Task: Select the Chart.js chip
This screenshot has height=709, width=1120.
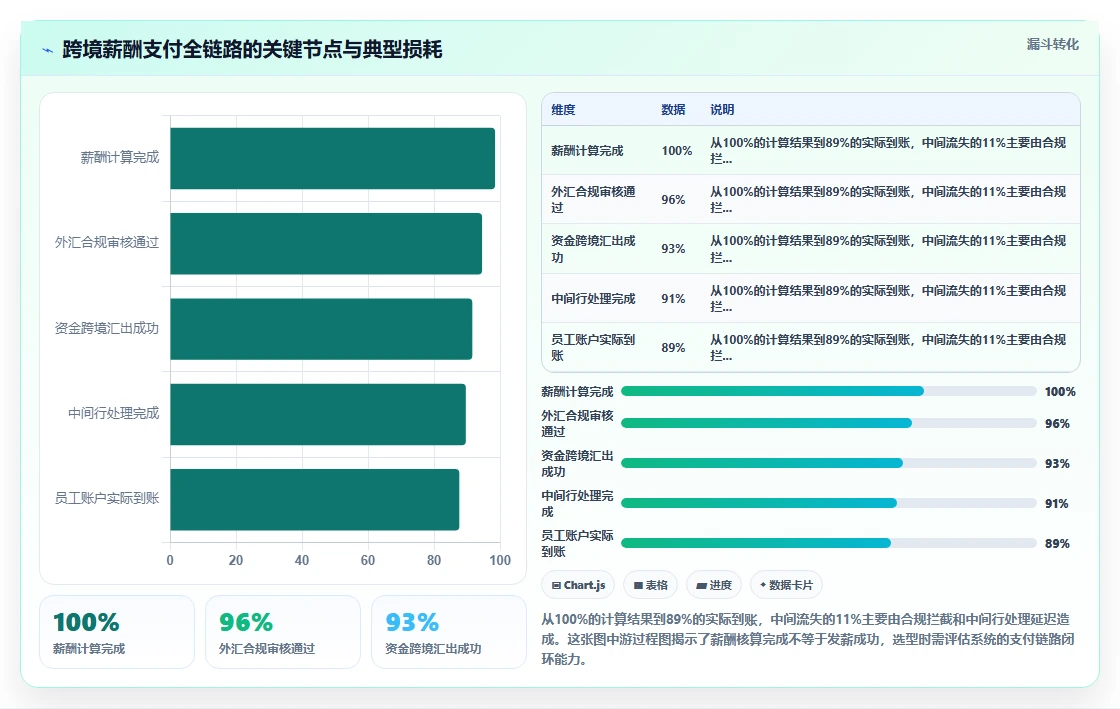Action: (578, 585)
